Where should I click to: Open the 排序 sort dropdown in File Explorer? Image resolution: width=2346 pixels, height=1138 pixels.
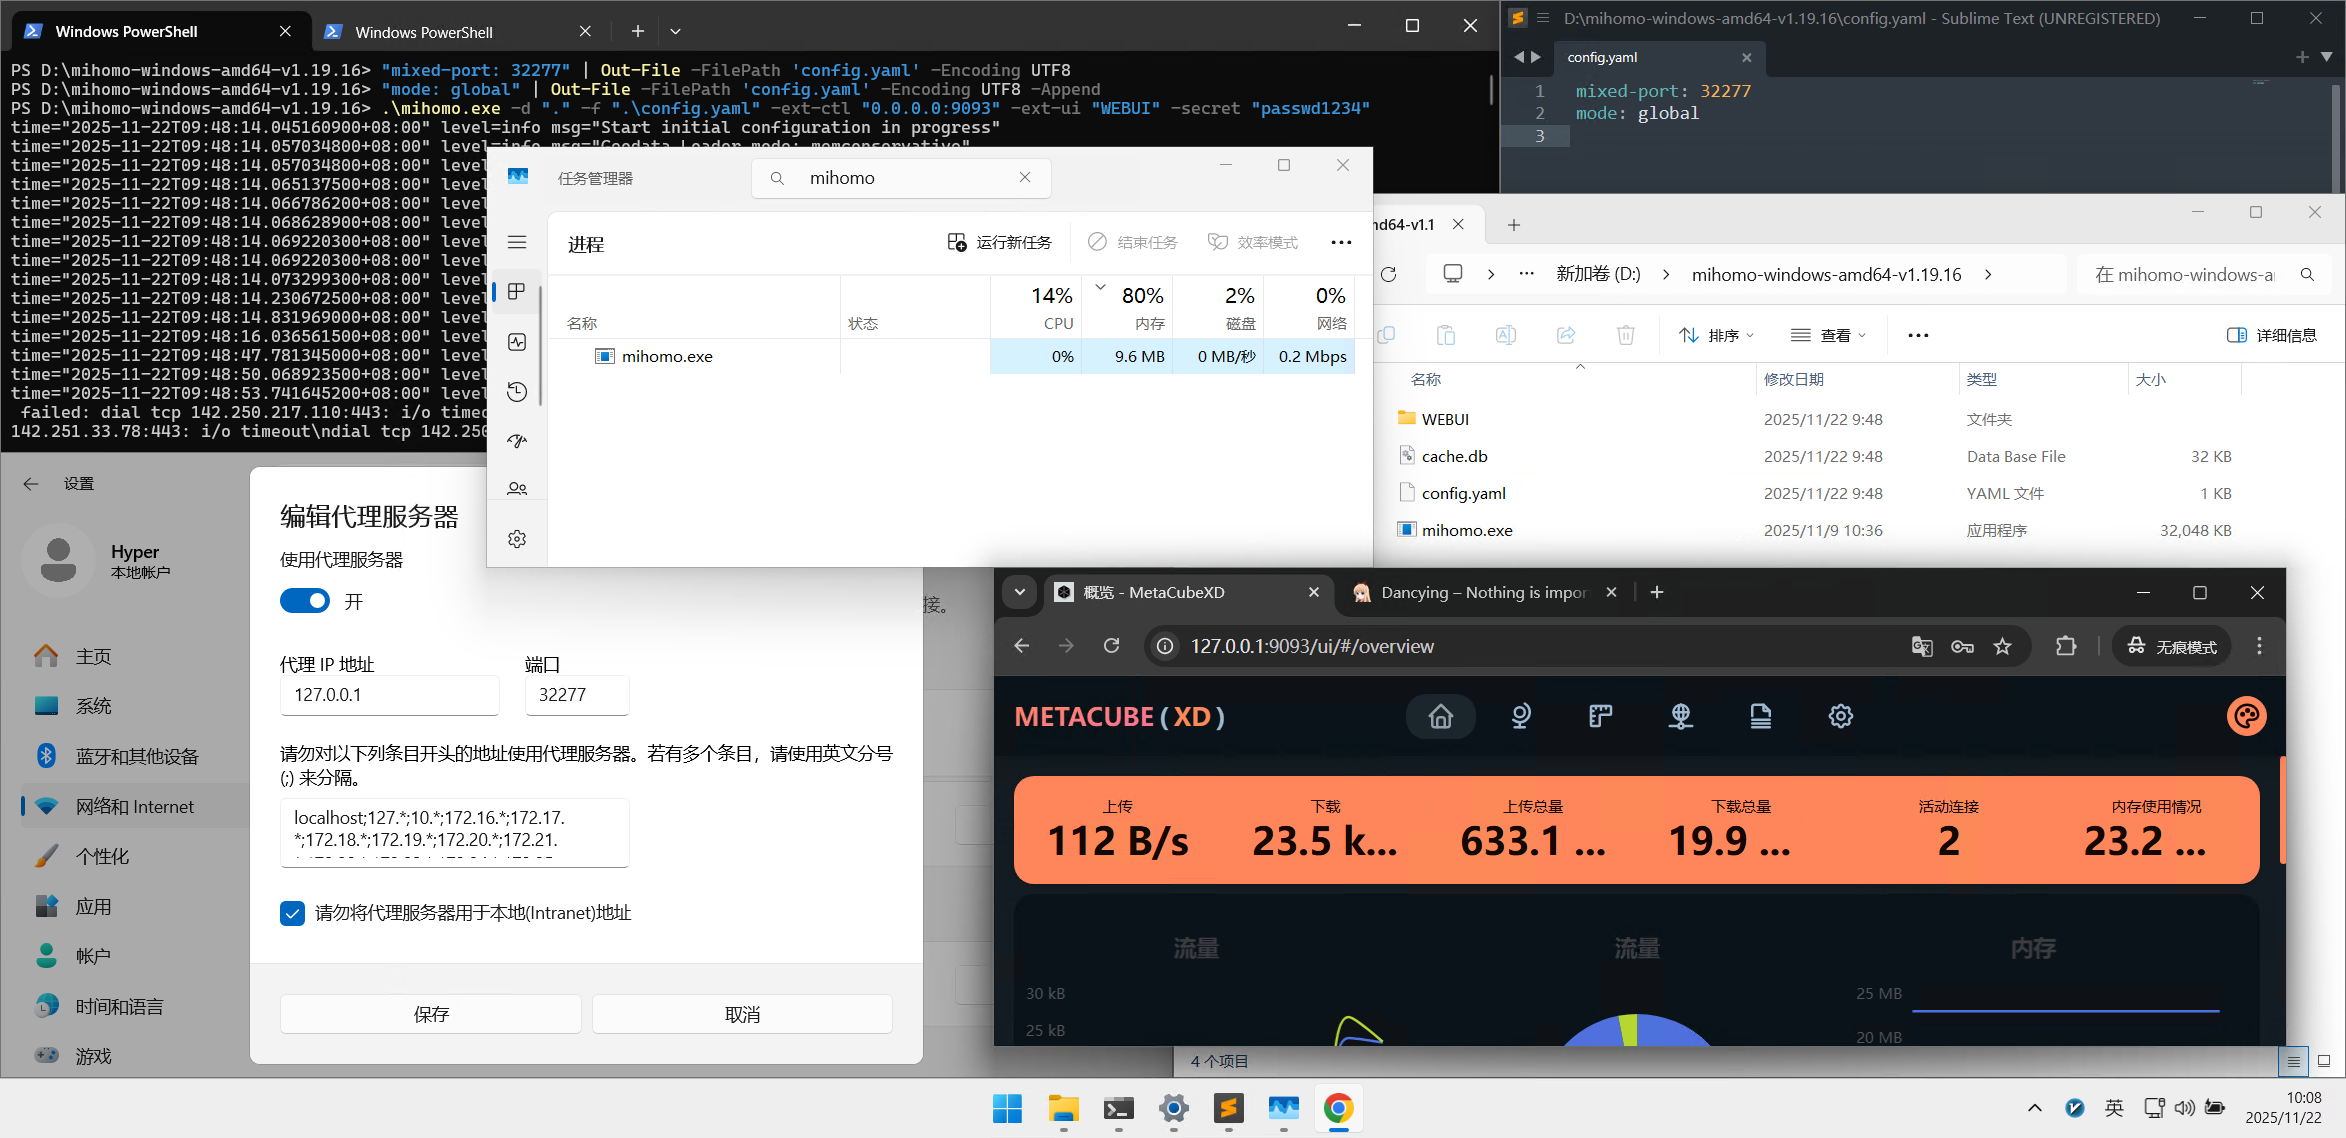(1716, 335)
